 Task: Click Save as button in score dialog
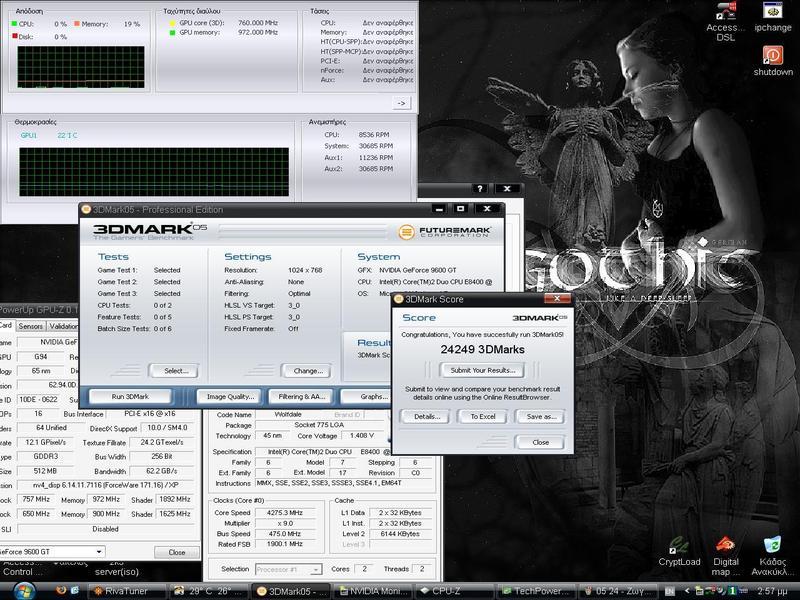click(540, 416)
